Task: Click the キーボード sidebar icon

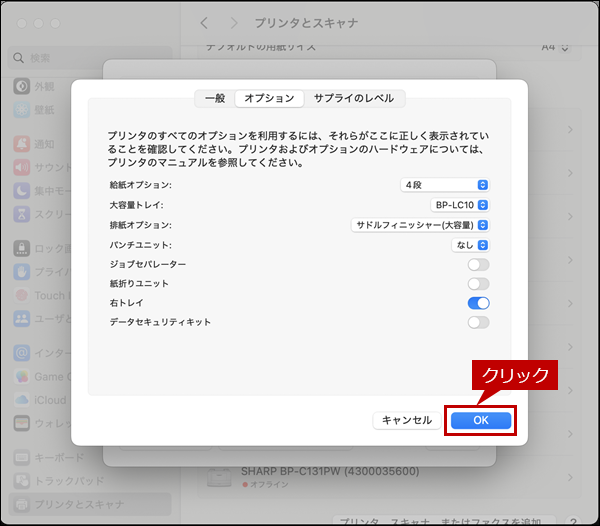Action: click(x=21, y=457)
